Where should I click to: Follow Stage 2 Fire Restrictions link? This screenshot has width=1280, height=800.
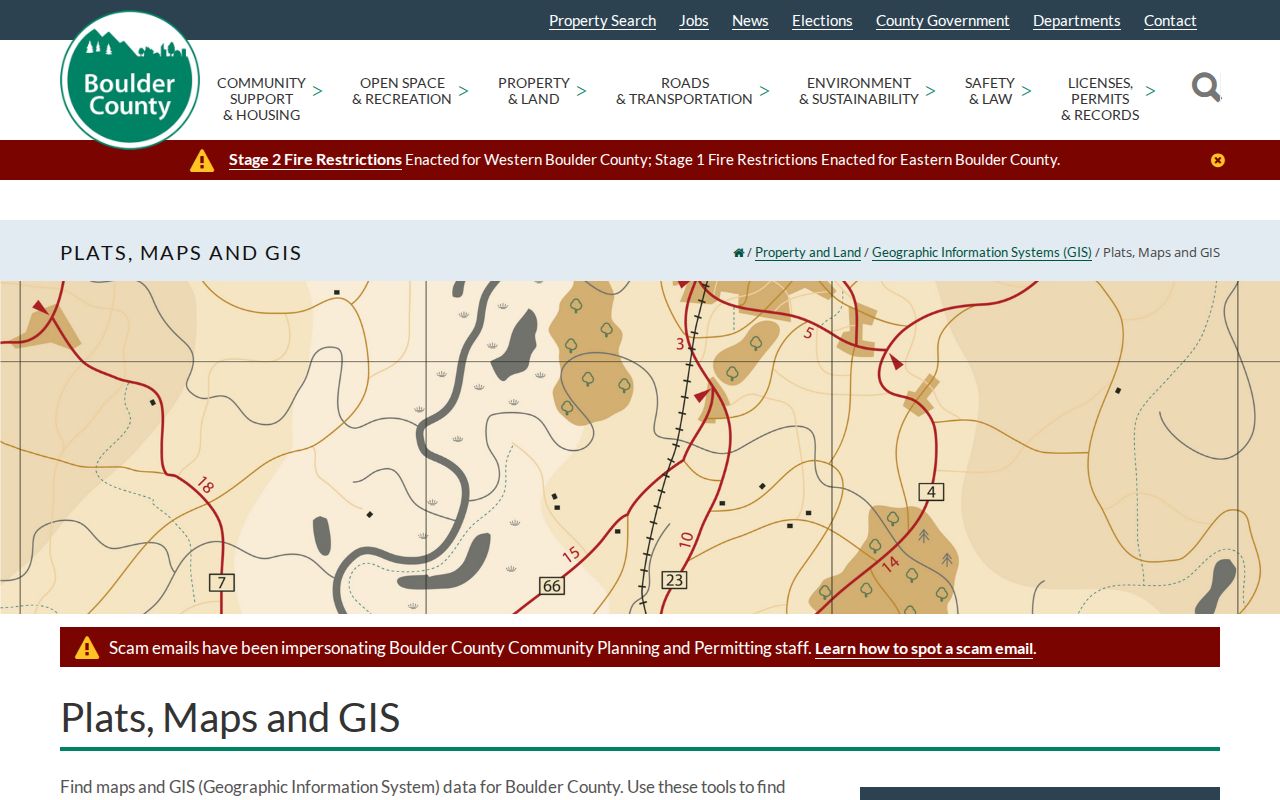point(315,160)
